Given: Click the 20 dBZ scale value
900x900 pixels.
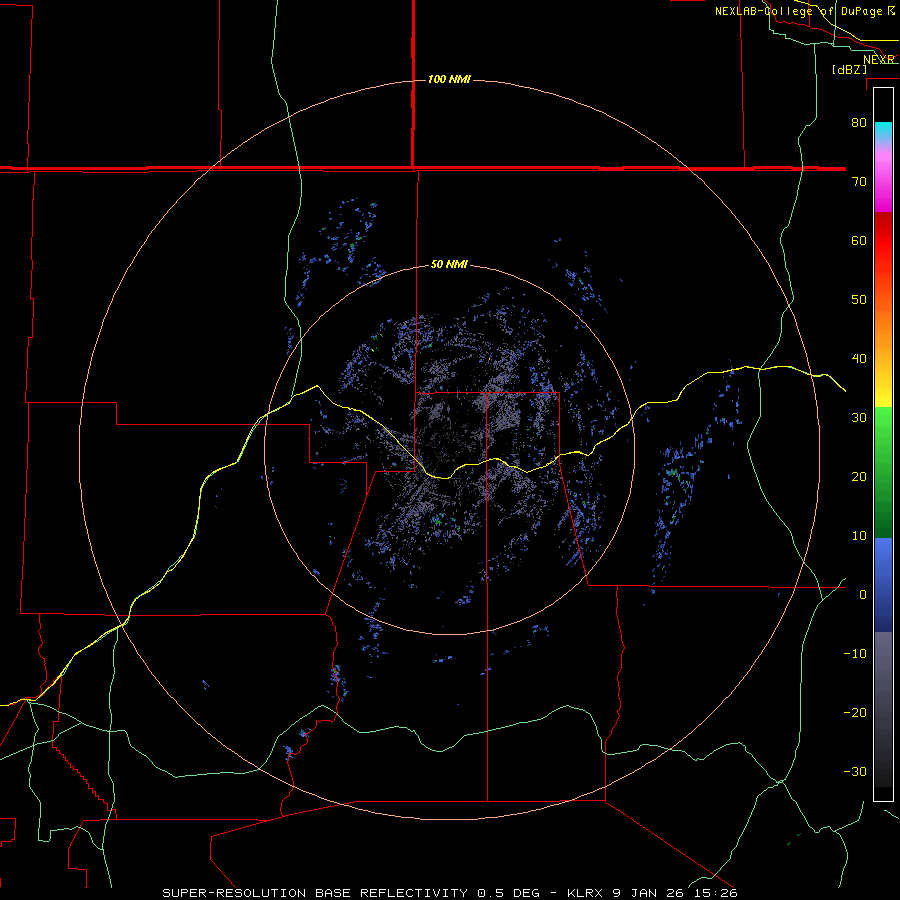Looking at the screenshot, I should click(x=859, y=476).
